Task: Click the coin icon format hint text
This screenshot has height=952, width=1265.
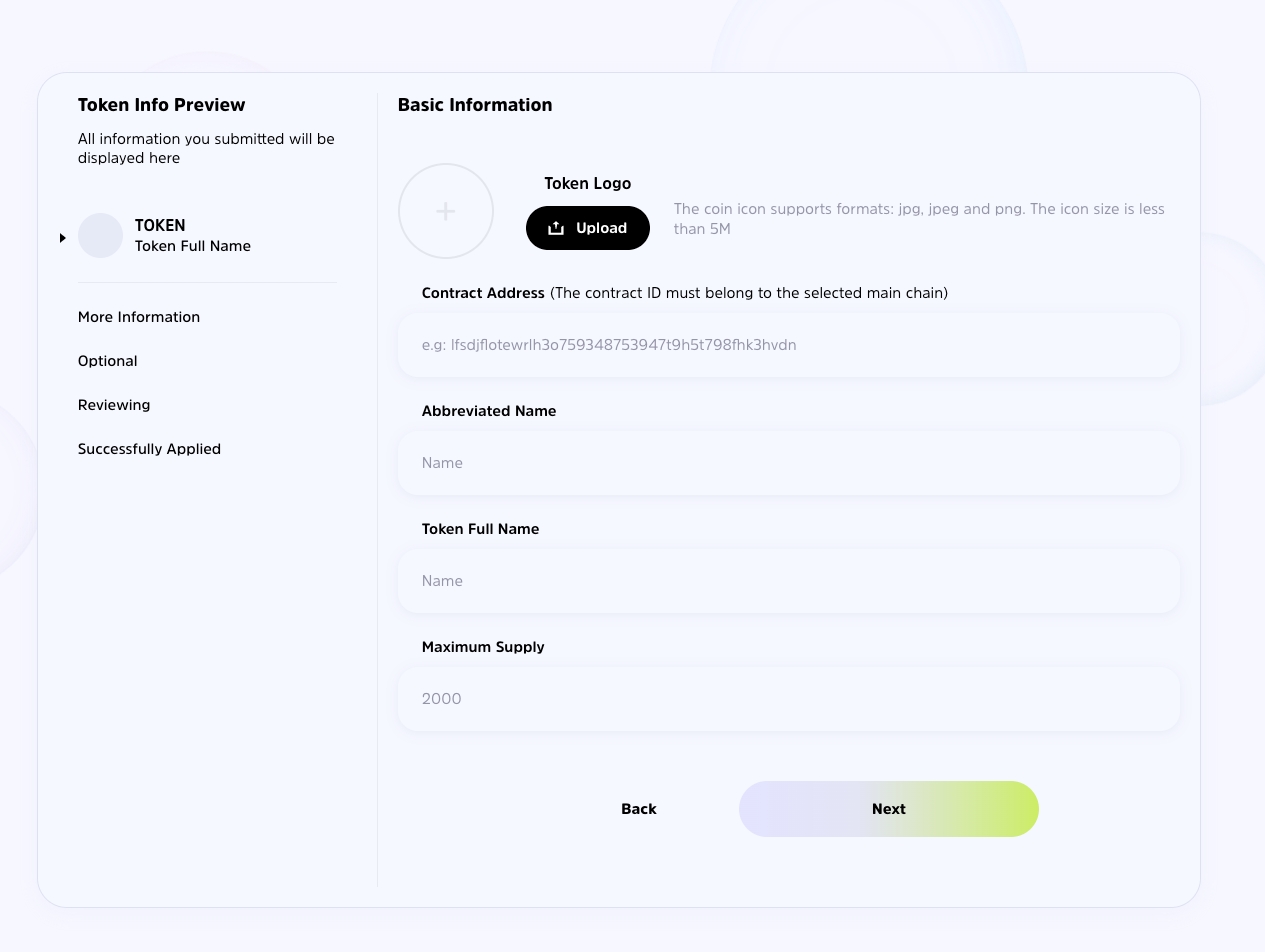Action: point(918,219)
